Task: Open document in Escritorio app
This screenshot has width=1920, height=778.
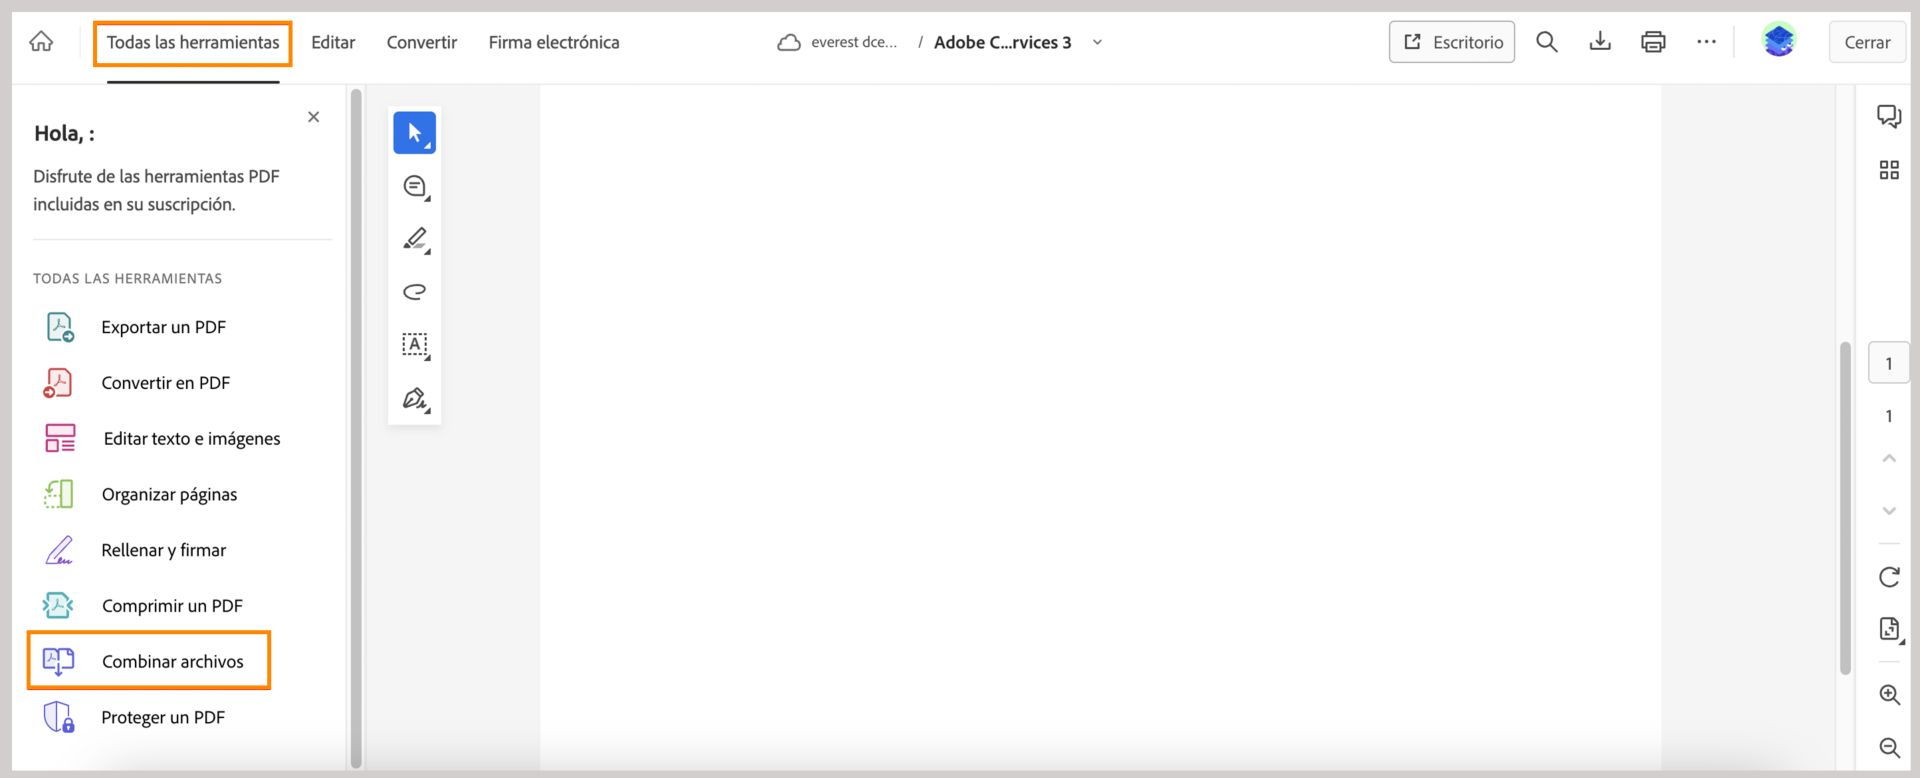Action: point(1451,42)
